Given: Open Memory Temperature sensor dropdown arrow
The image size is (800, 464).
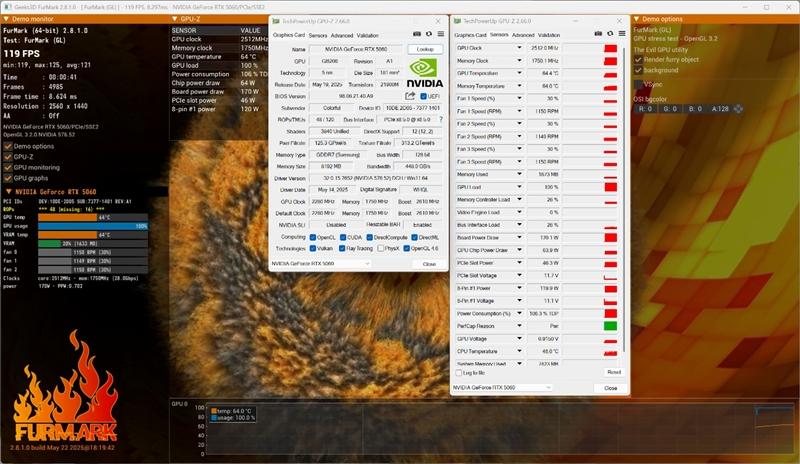Looking at the screenshot, I should pyautogui.click(x=519, y=86).
